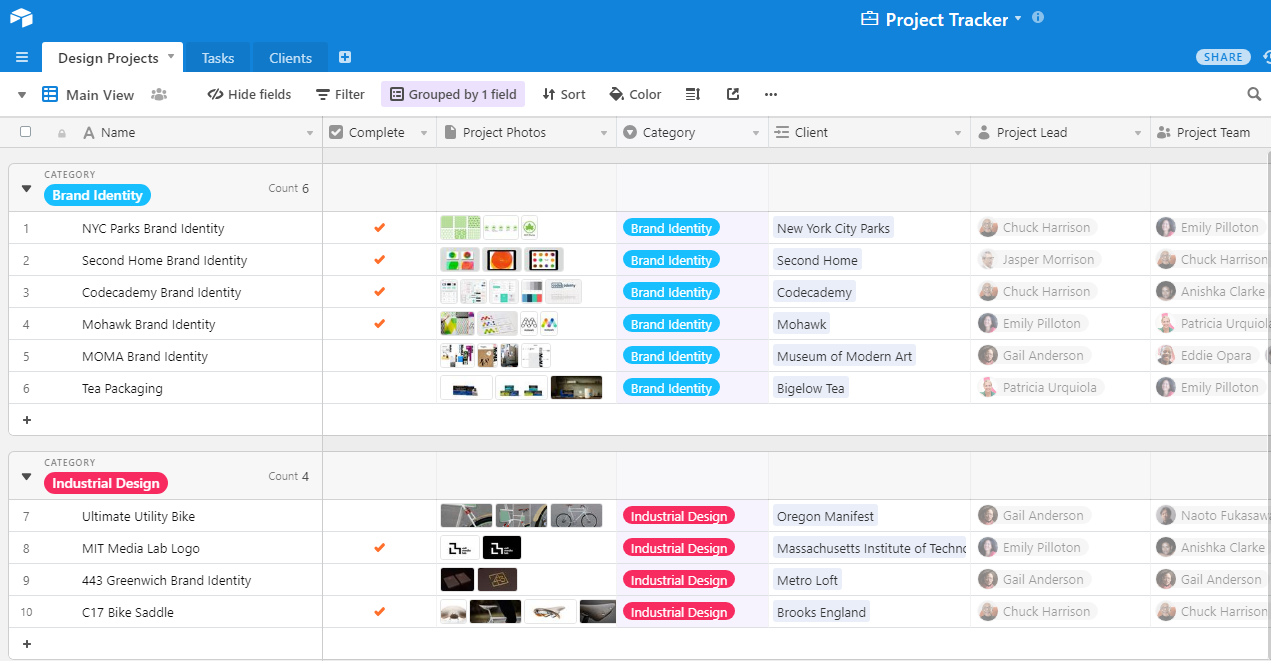Open the Project Photos column dropdown arrow
The width and height of the screenshot is (1271, 661).
603,133
